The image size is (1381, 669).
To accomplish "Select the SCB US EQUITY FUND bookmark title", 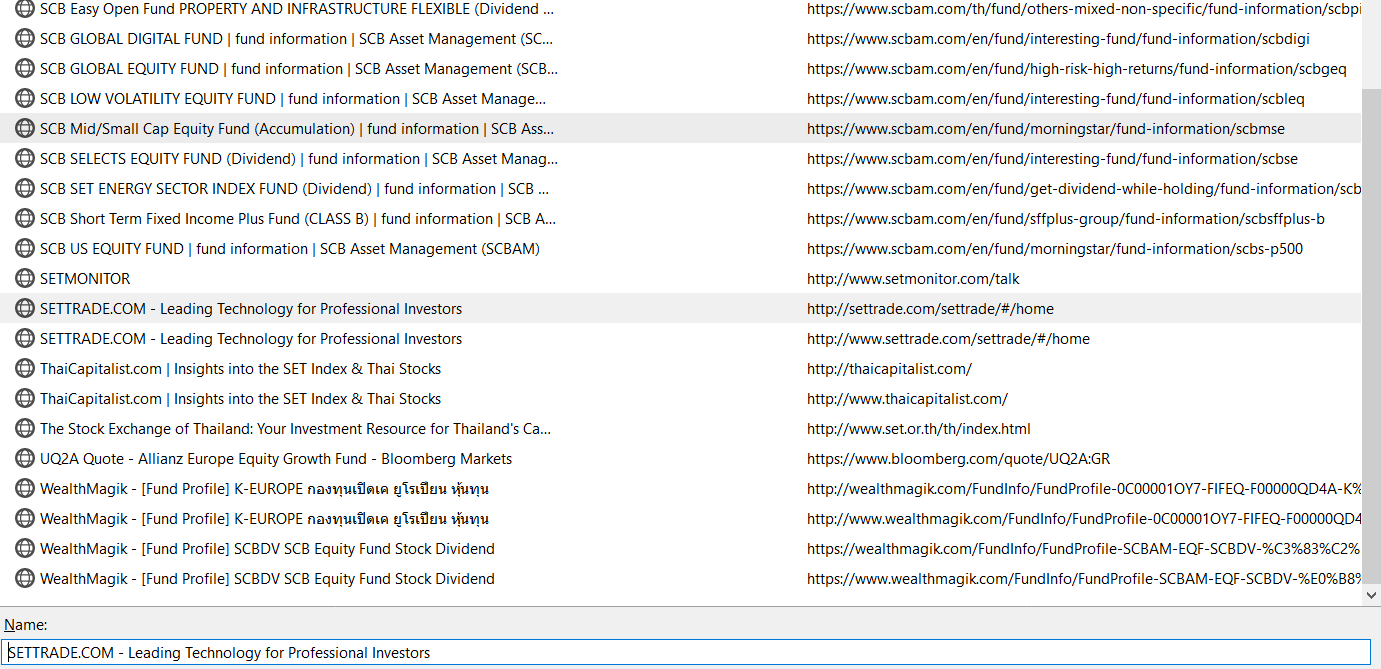I will [x=290, y=249].
